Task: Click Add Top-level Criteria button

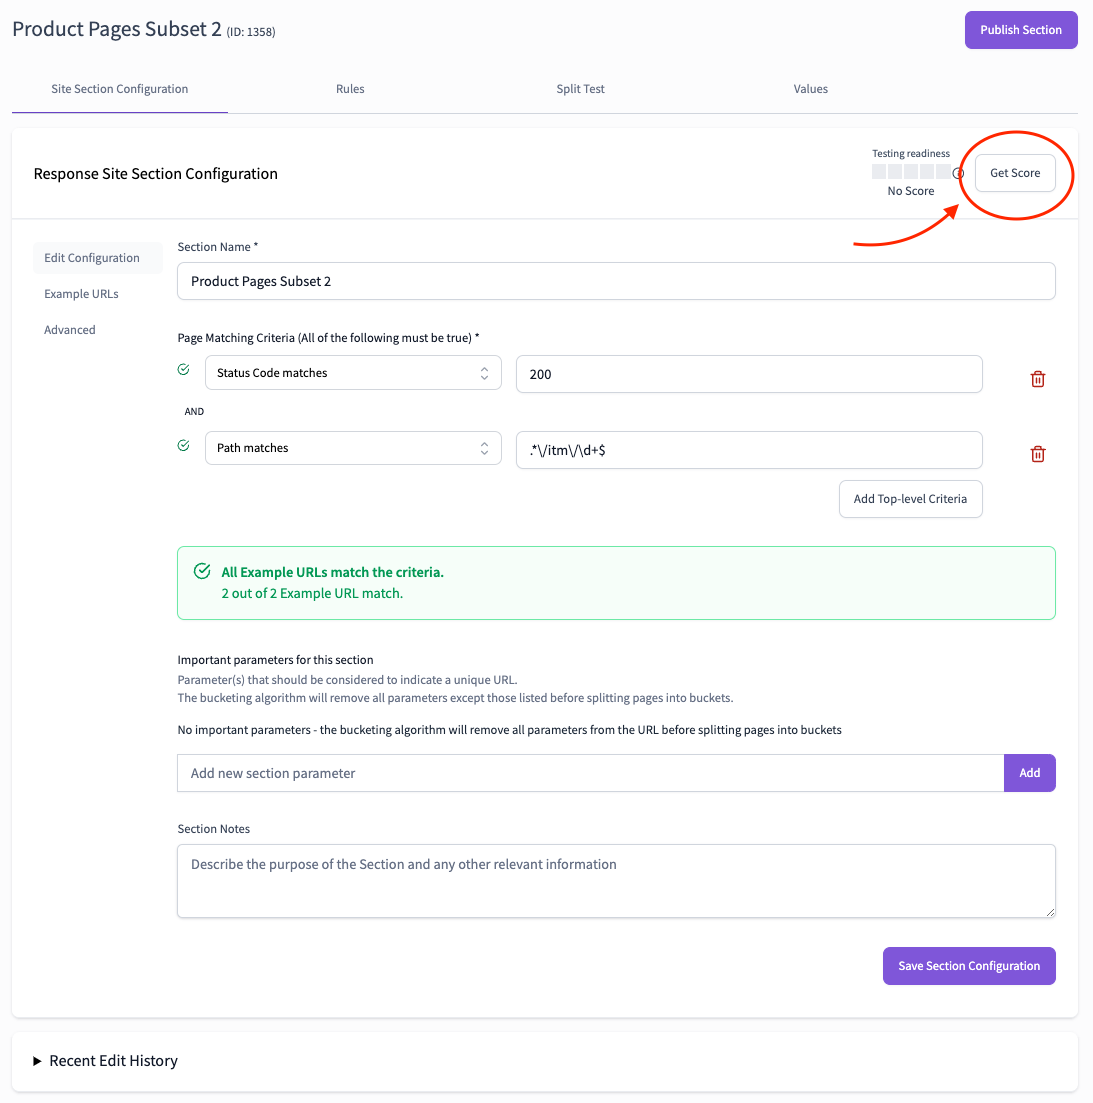Action: pos(910,499)
